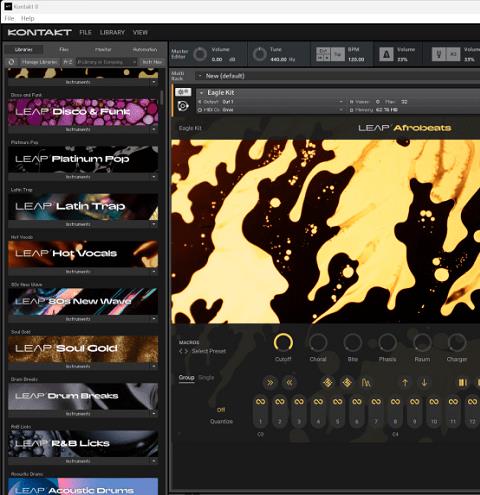Select the LEAP Latin Trap library banner
The height and width of the screenshot is (495, 480).
83,207
